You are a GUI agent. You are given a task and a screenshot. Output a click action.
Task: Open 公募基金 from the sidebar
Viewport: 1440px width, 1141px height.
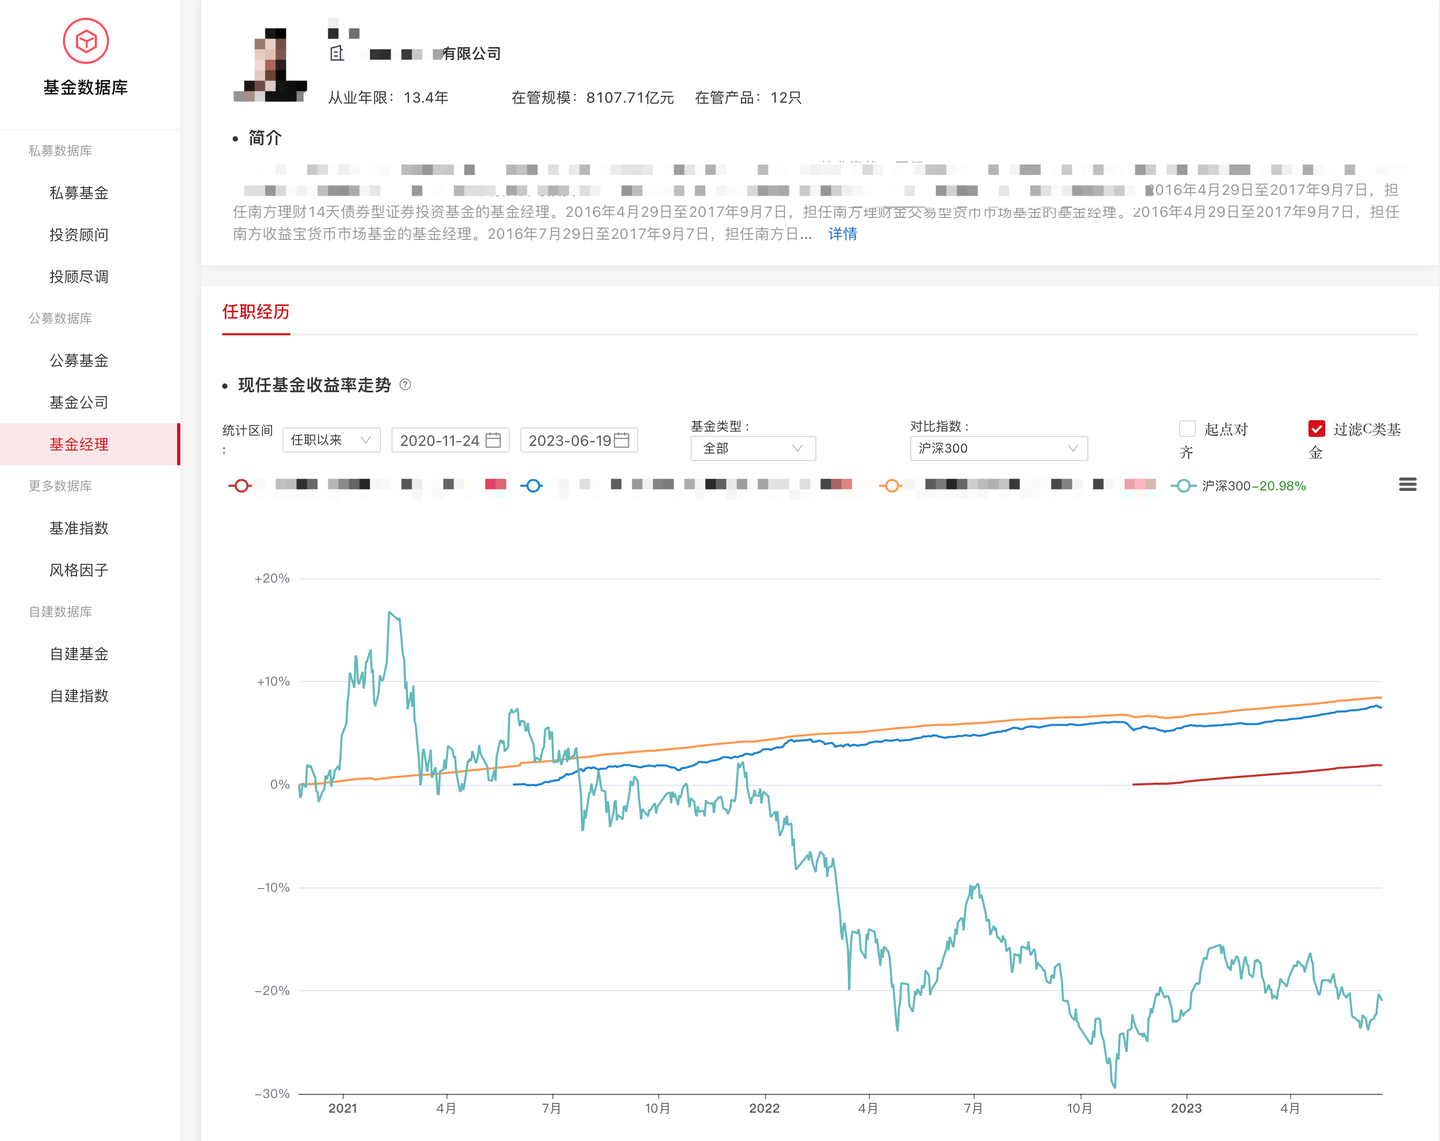(79, 360)
